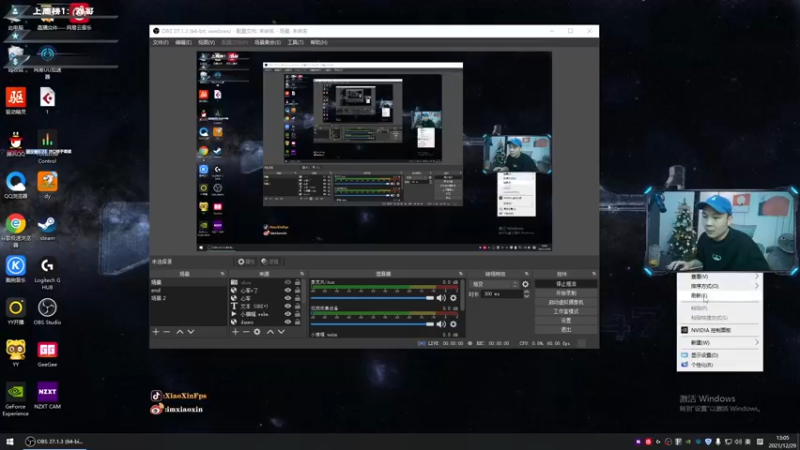Open the 腾讯QQ penguin desktop icon
The width and height of the screenshot is (800, 450).
pos(16,143)
